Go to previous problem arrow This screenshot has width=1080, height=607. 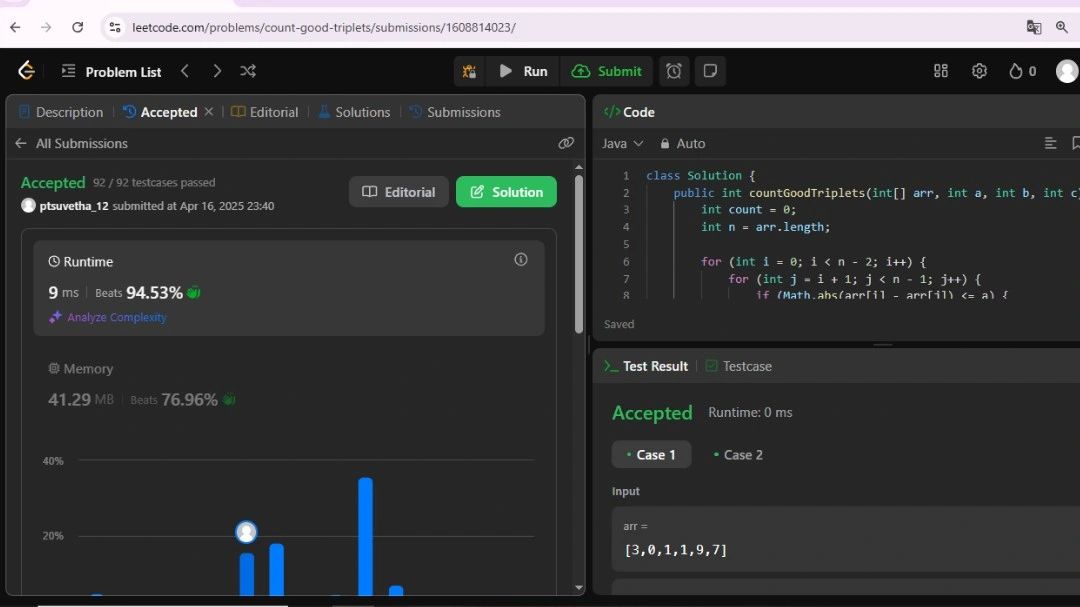185,71
